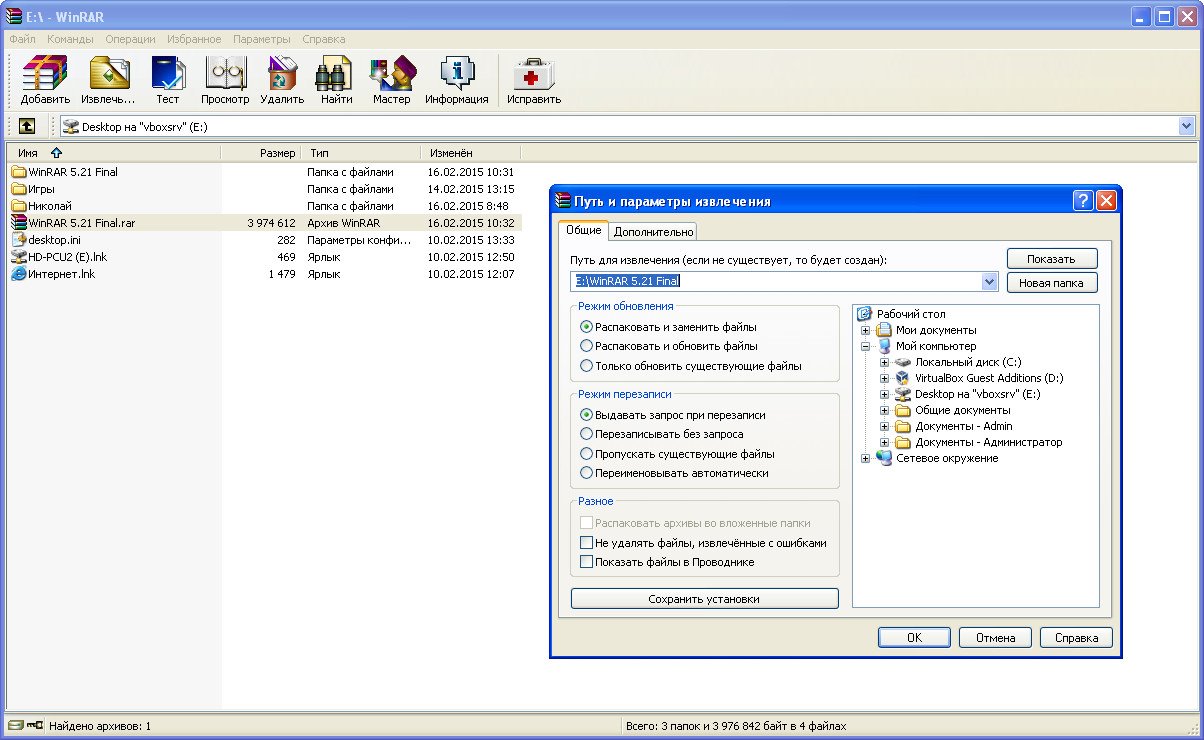Screen dimensions: 1204x740
Task: Enable Показать файлы в Проводнике checkbox
Action: coord(587,562)
